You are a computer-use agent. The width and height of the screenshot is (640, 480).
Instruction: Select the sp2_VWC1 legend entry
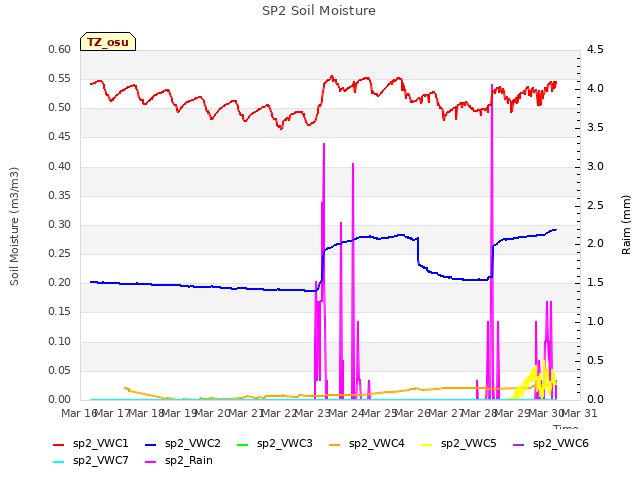pos(91,444)
